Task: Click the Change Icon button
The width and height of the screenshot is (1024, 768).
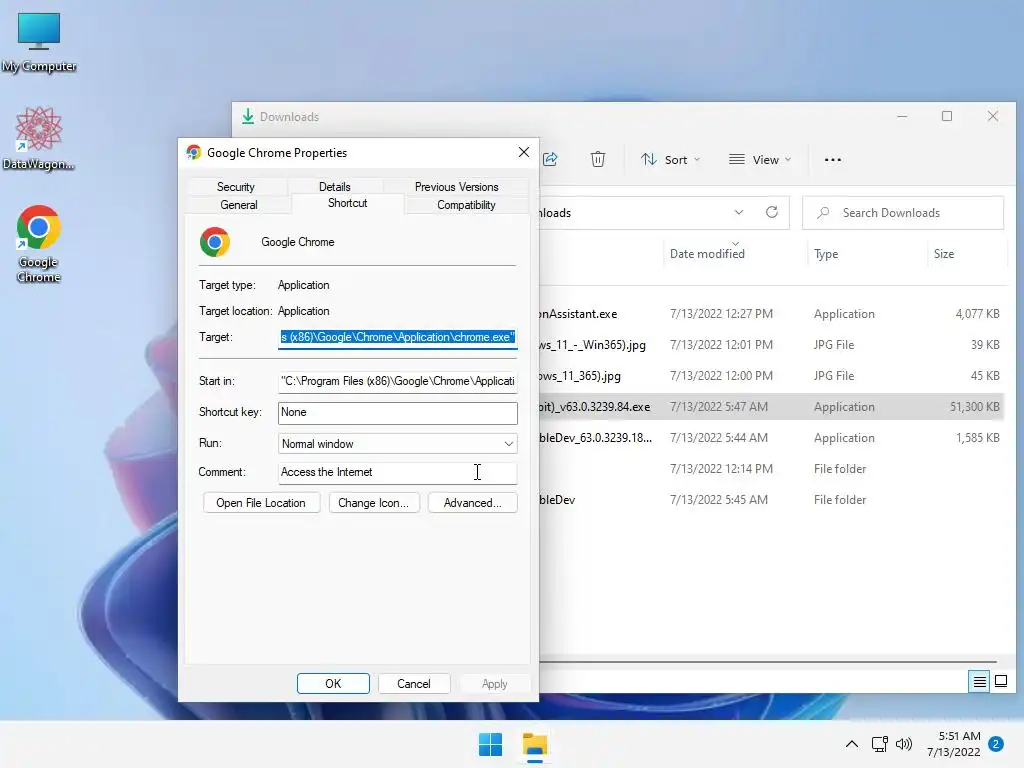Action: (374, 503)
